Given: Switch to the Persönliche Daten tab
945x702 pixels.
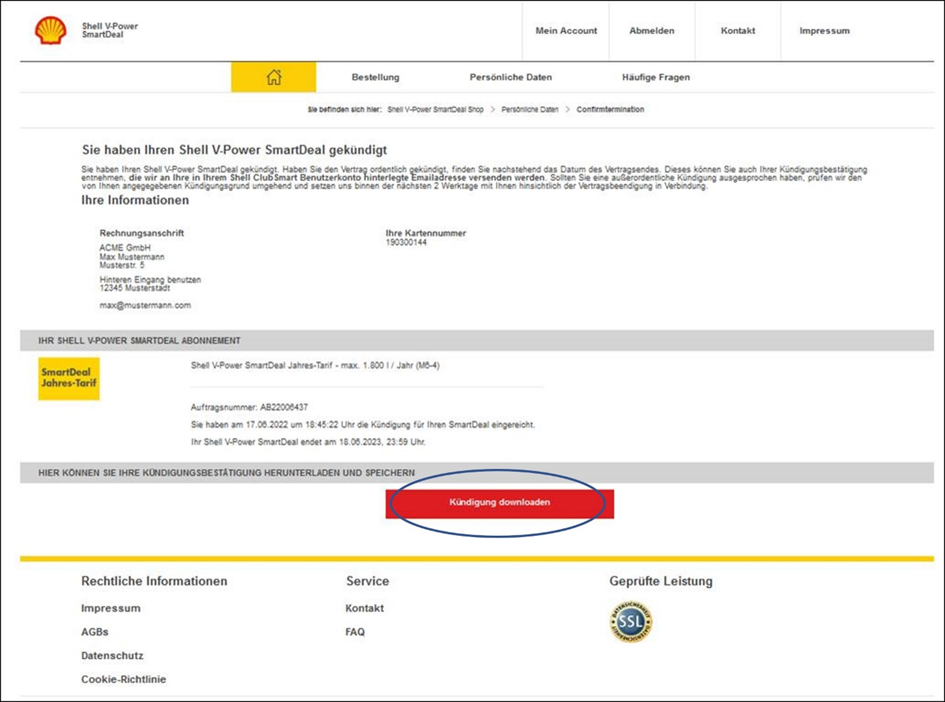Looking at the screenshot, I should 510,76.
